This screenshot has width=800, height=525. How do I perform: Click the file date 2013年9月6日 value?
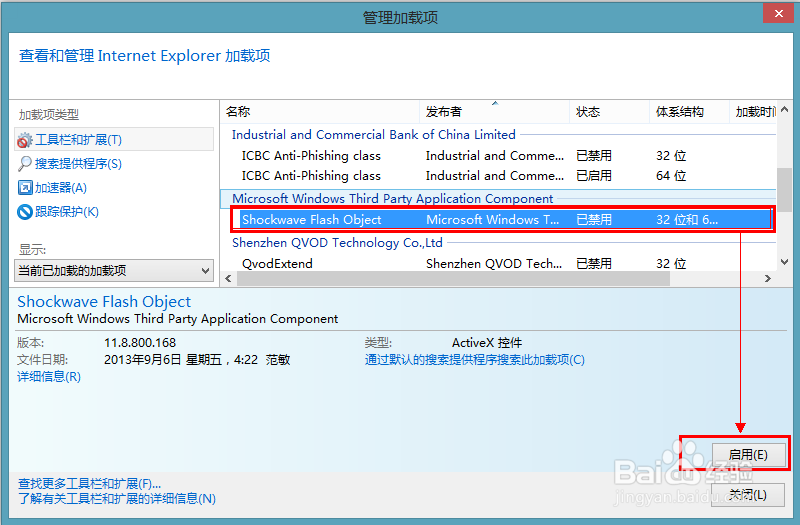(x=197, y=360)
